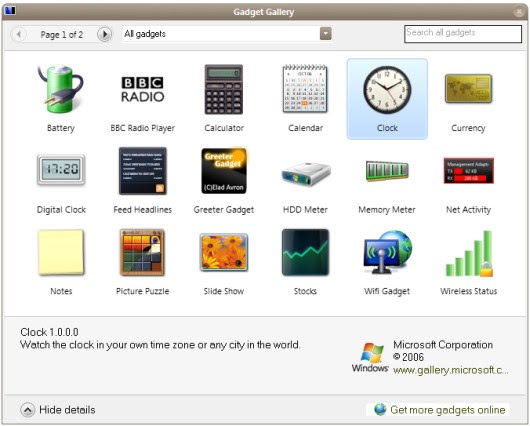Select the Digital Clock gadget icon
530x426 pixels.
click(x=61, y=169)
